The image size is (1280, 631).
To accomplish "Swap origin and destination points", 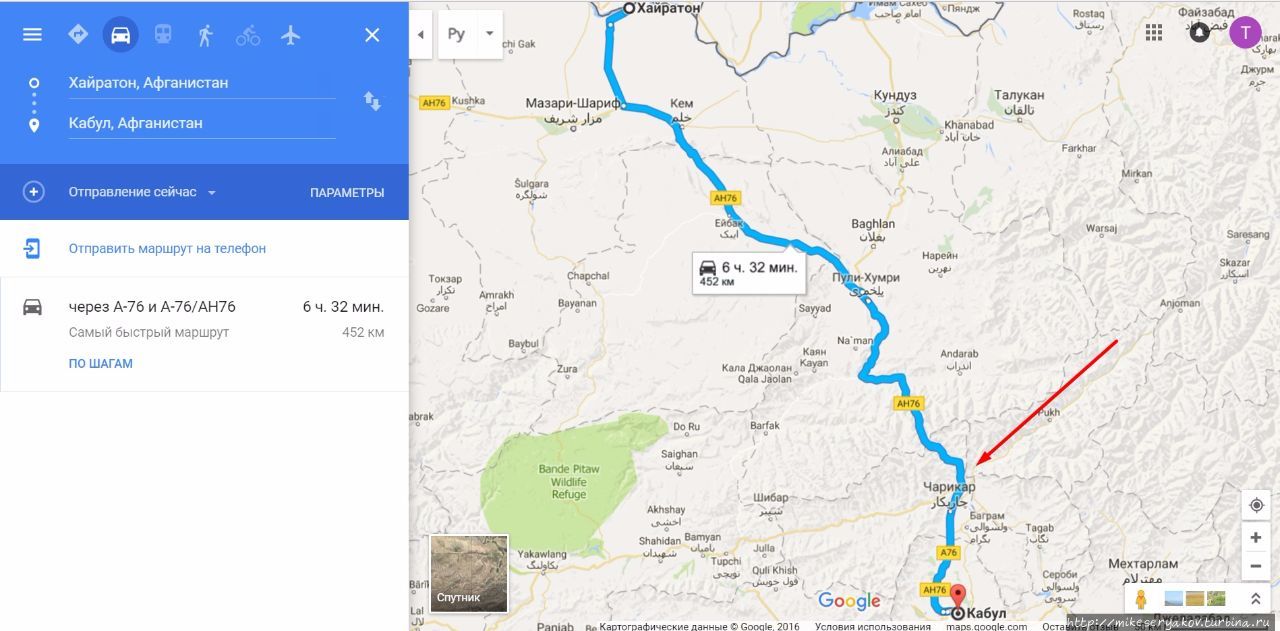I will pos(372,101).
